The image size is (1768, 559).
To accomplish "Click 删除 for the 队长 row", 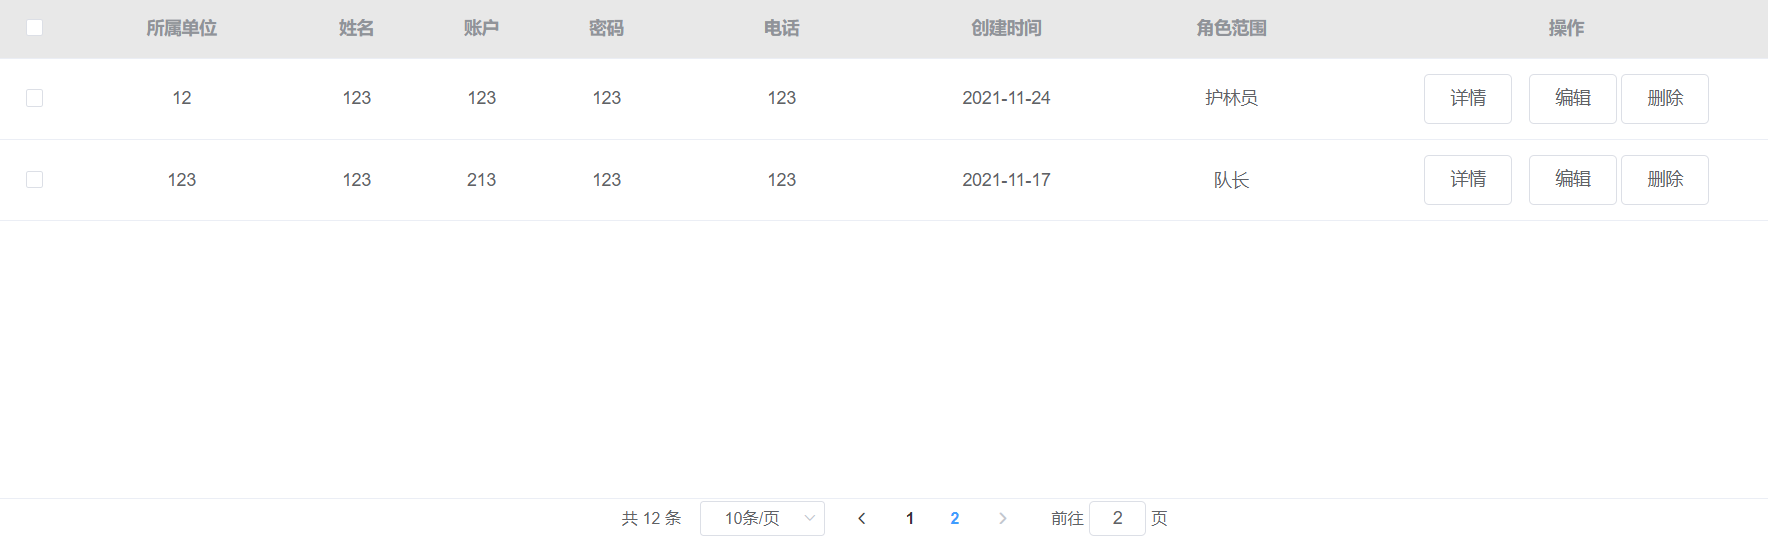I will tap(1664, 179).
